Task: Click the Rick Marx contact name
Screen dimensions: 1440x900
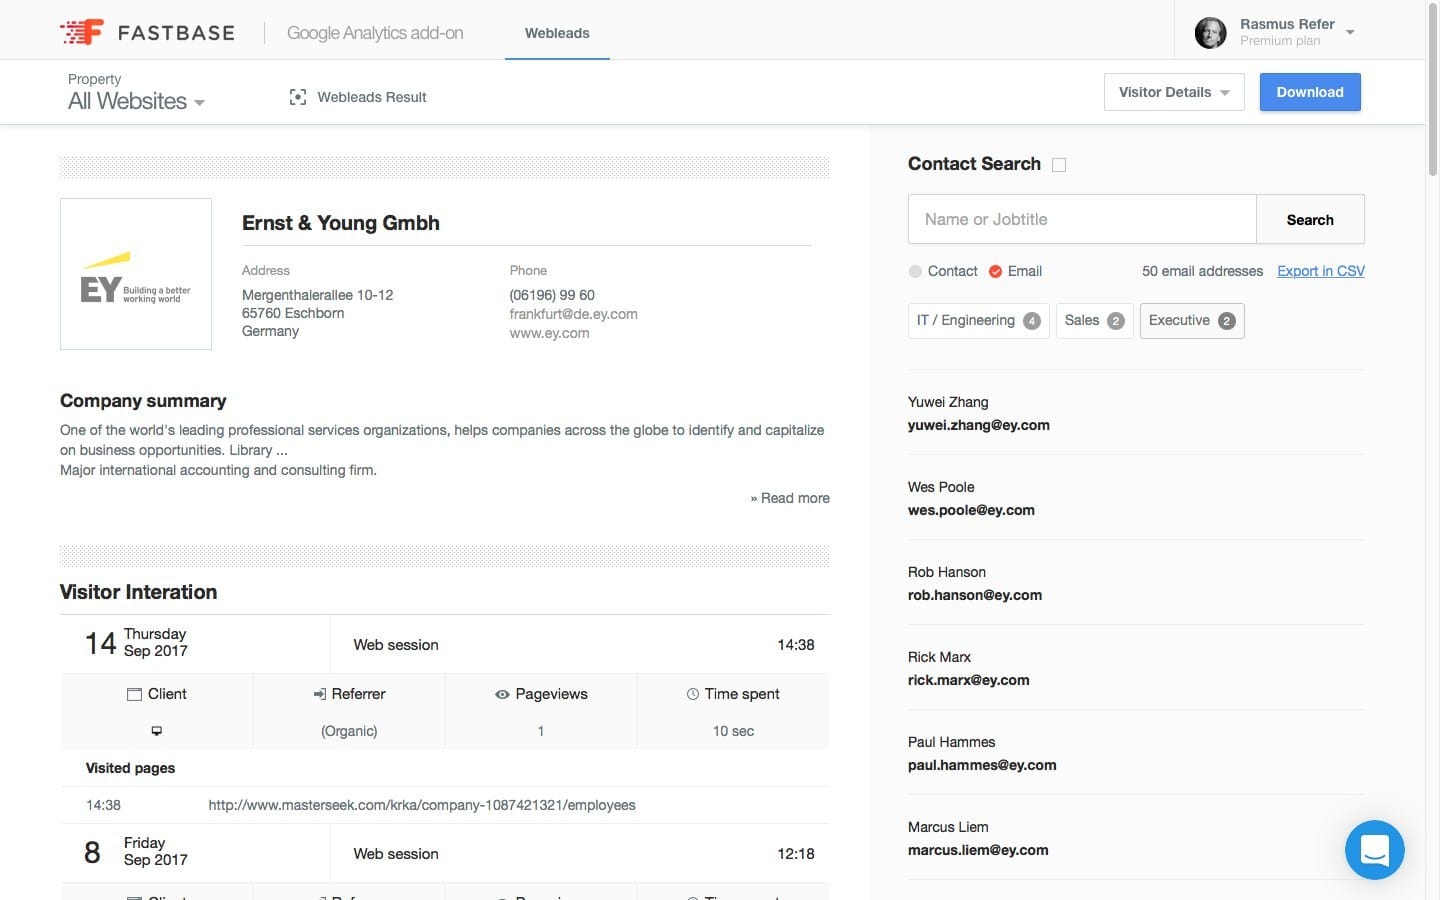Action: coord(939,657)
